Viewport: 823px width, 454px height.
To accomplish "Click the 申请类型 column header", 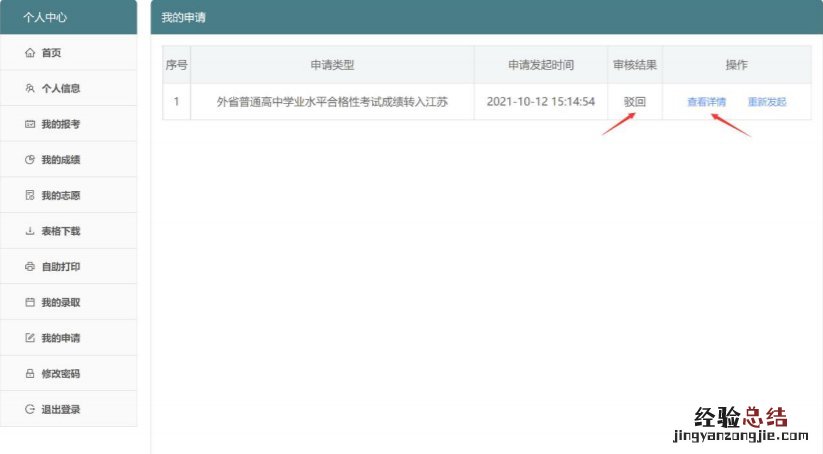I will tap(332, 65).
